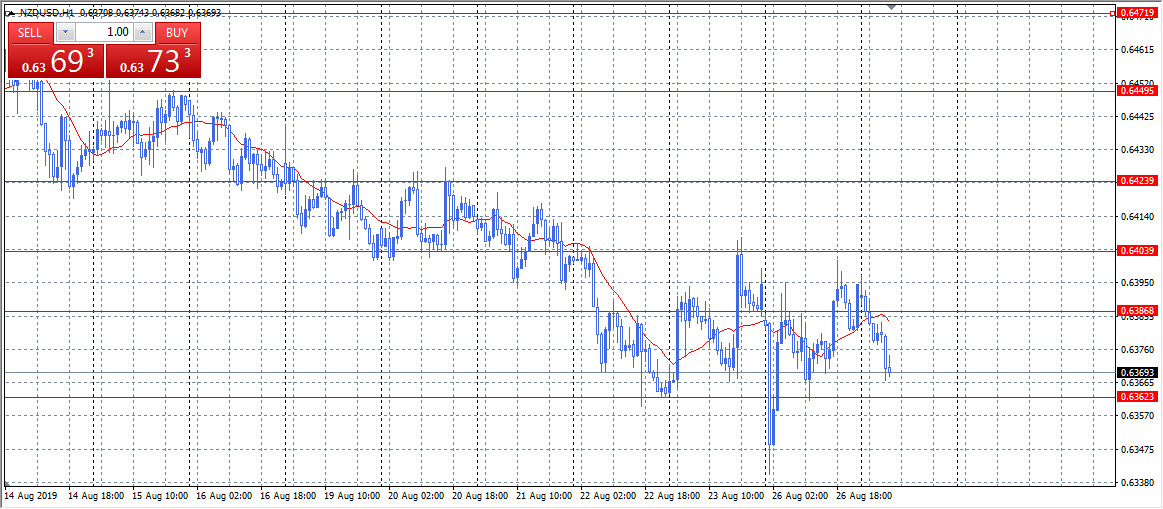Click the 22 Aug 18:00 time label
1163x509 pixels.
(672, 495)
